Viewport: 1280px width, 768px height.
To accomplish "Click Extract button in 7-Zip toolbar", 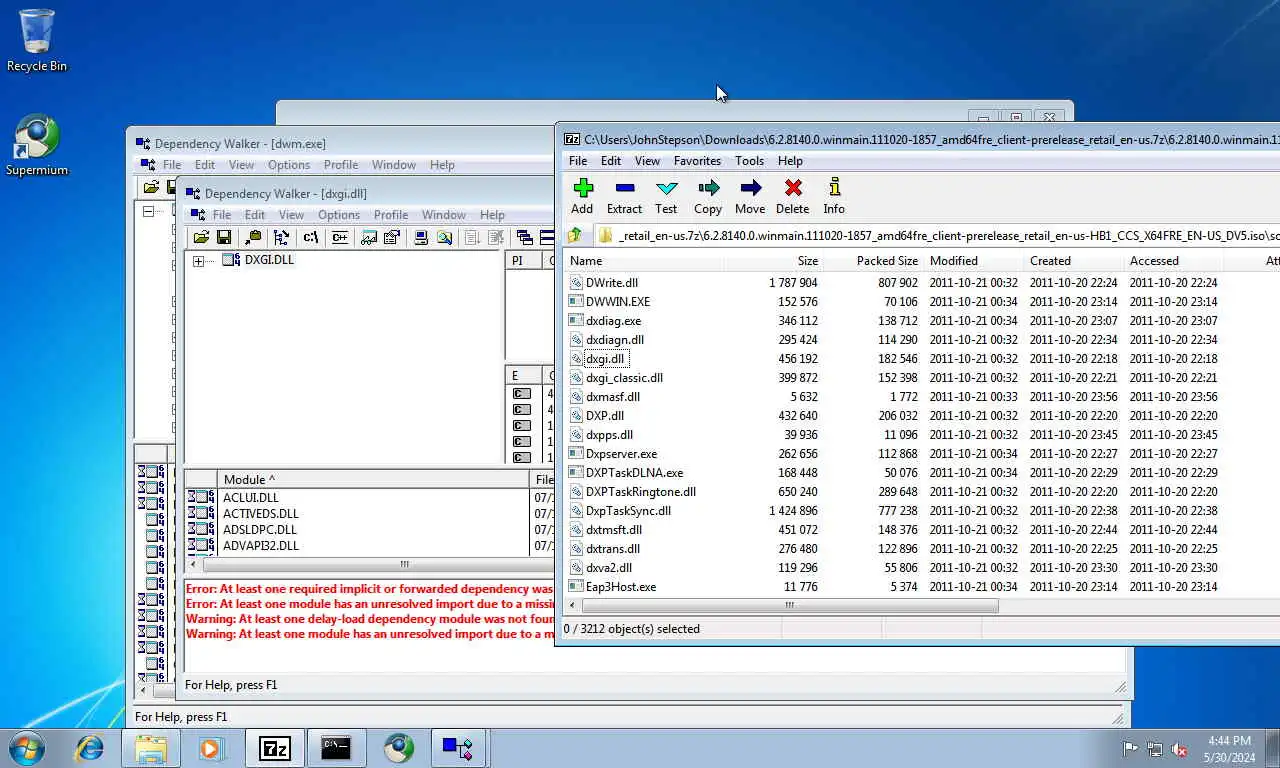I will pos(624,196).
